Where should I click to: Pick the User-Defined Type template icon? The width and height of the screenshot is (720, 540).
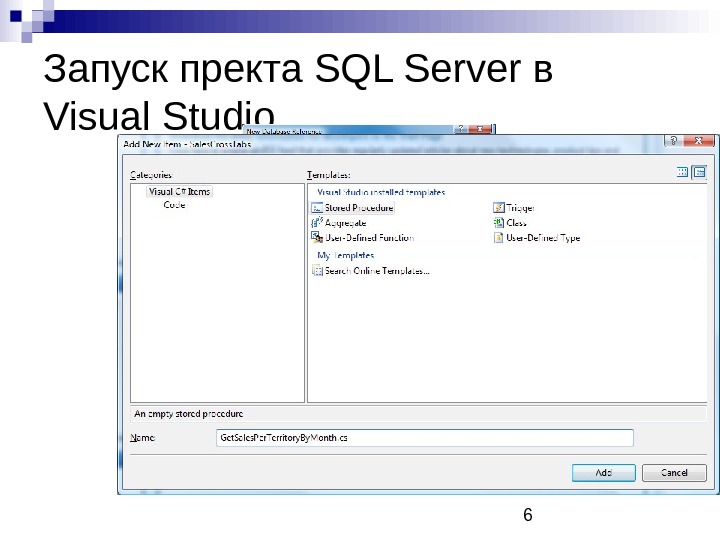(x=499, y=237)
